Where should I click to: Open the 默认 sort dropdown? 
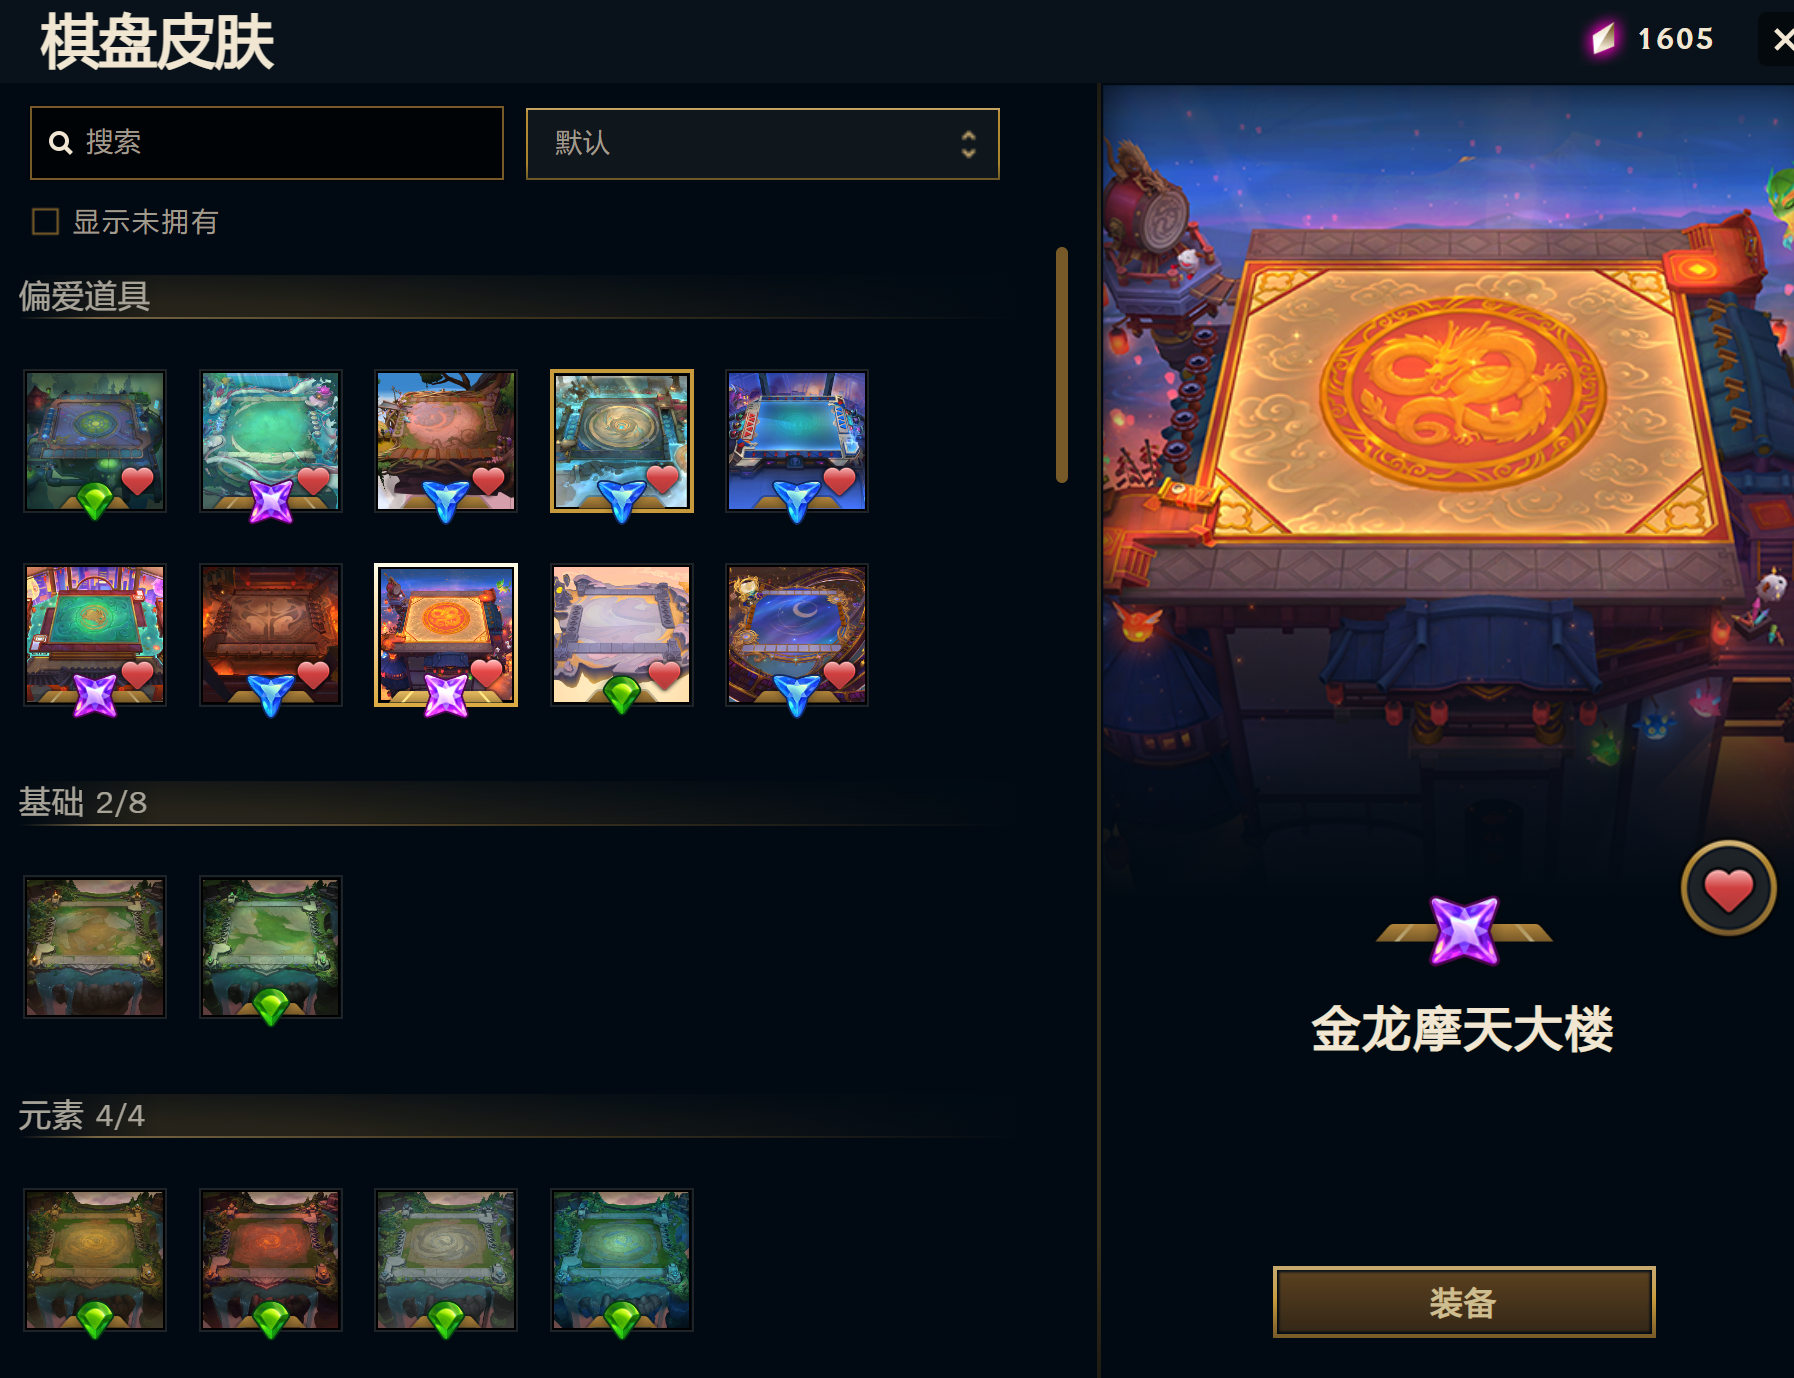coord(762,143)
